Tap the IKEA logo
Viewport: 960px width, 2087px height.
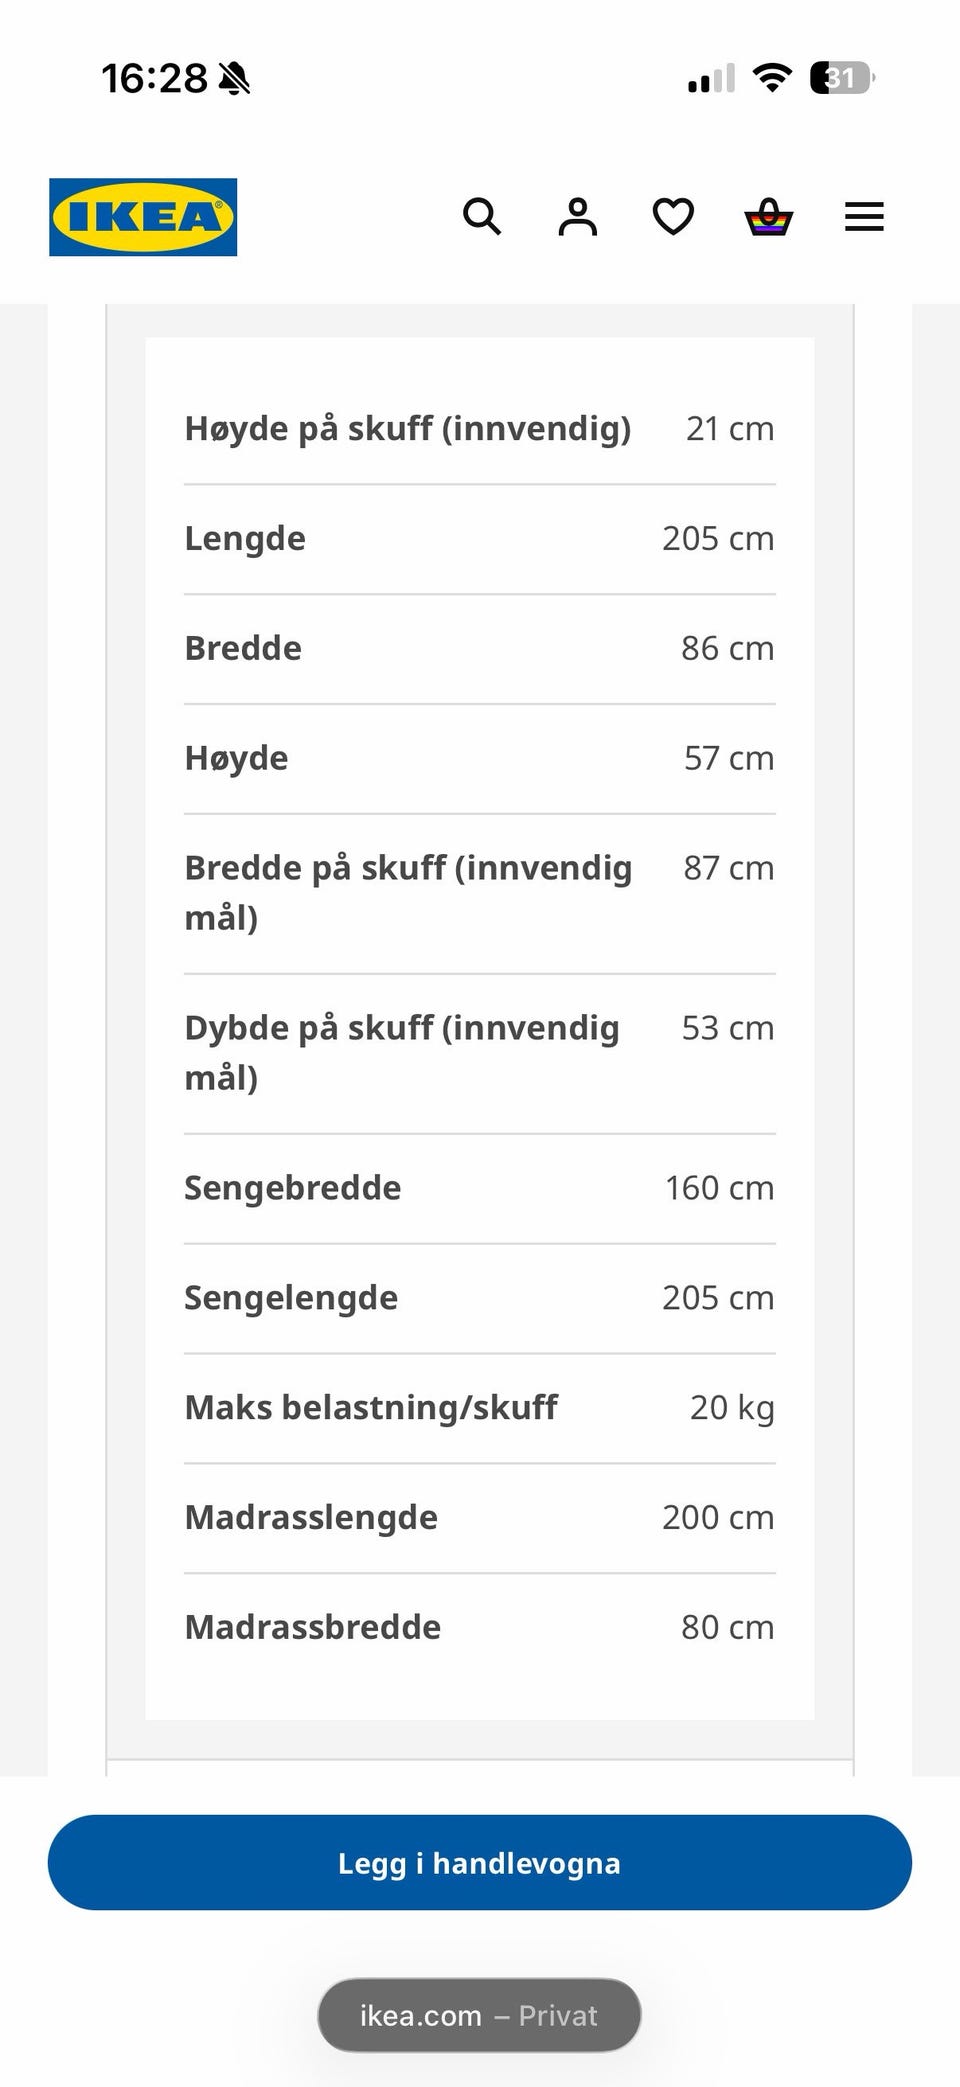143,217
